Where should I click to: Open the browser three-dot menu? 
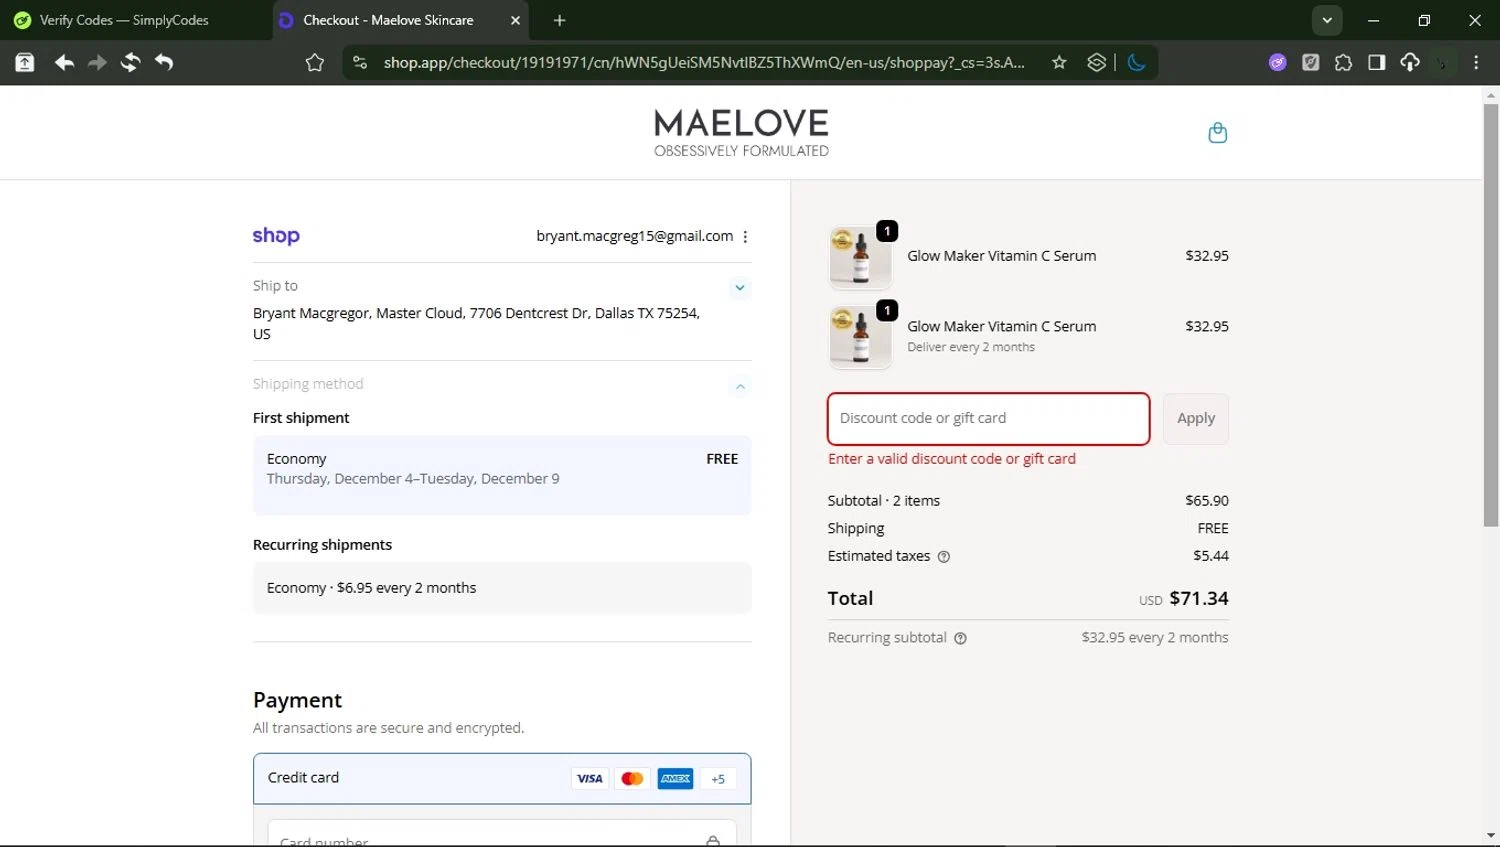pyautogui.click(x=1476, y=63)
